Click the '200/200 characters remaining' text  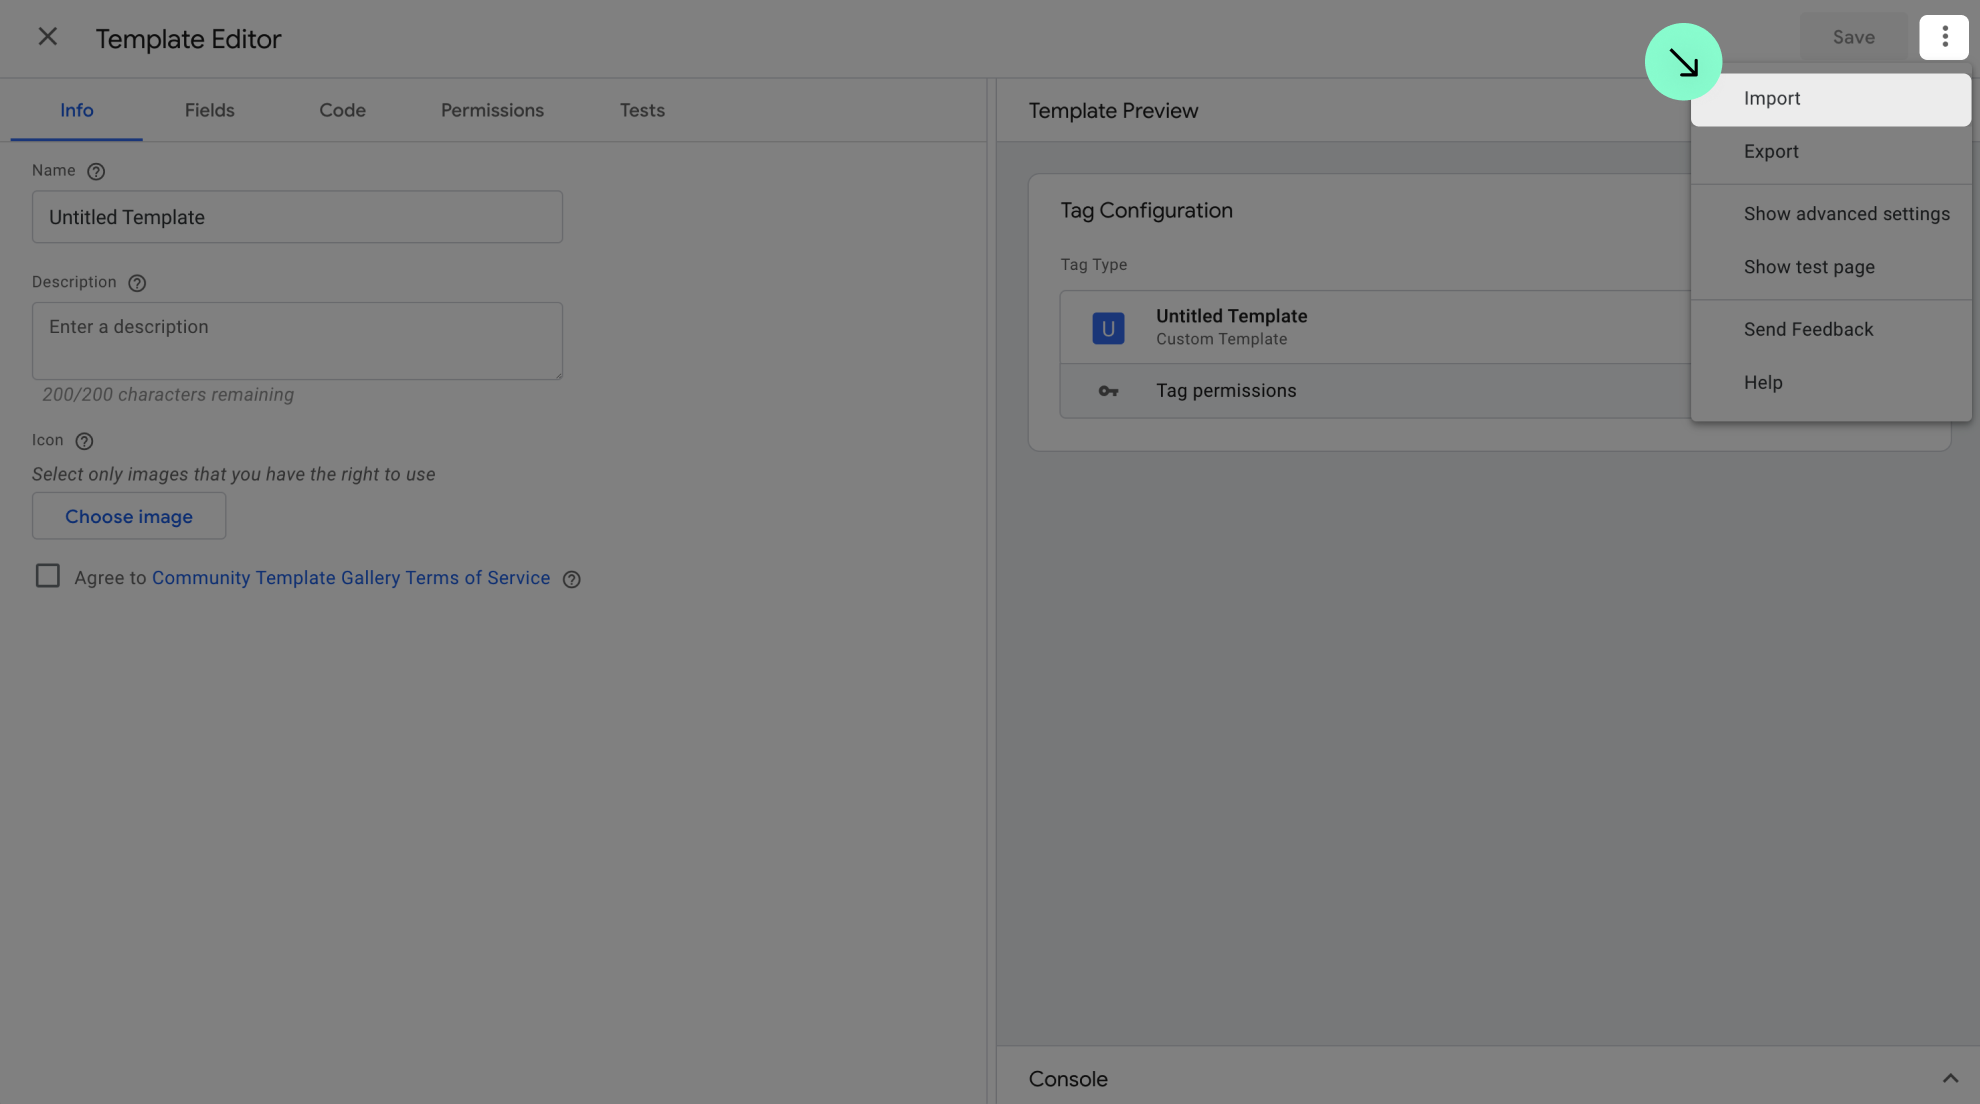pyautogui.click(x=168, y=395)
